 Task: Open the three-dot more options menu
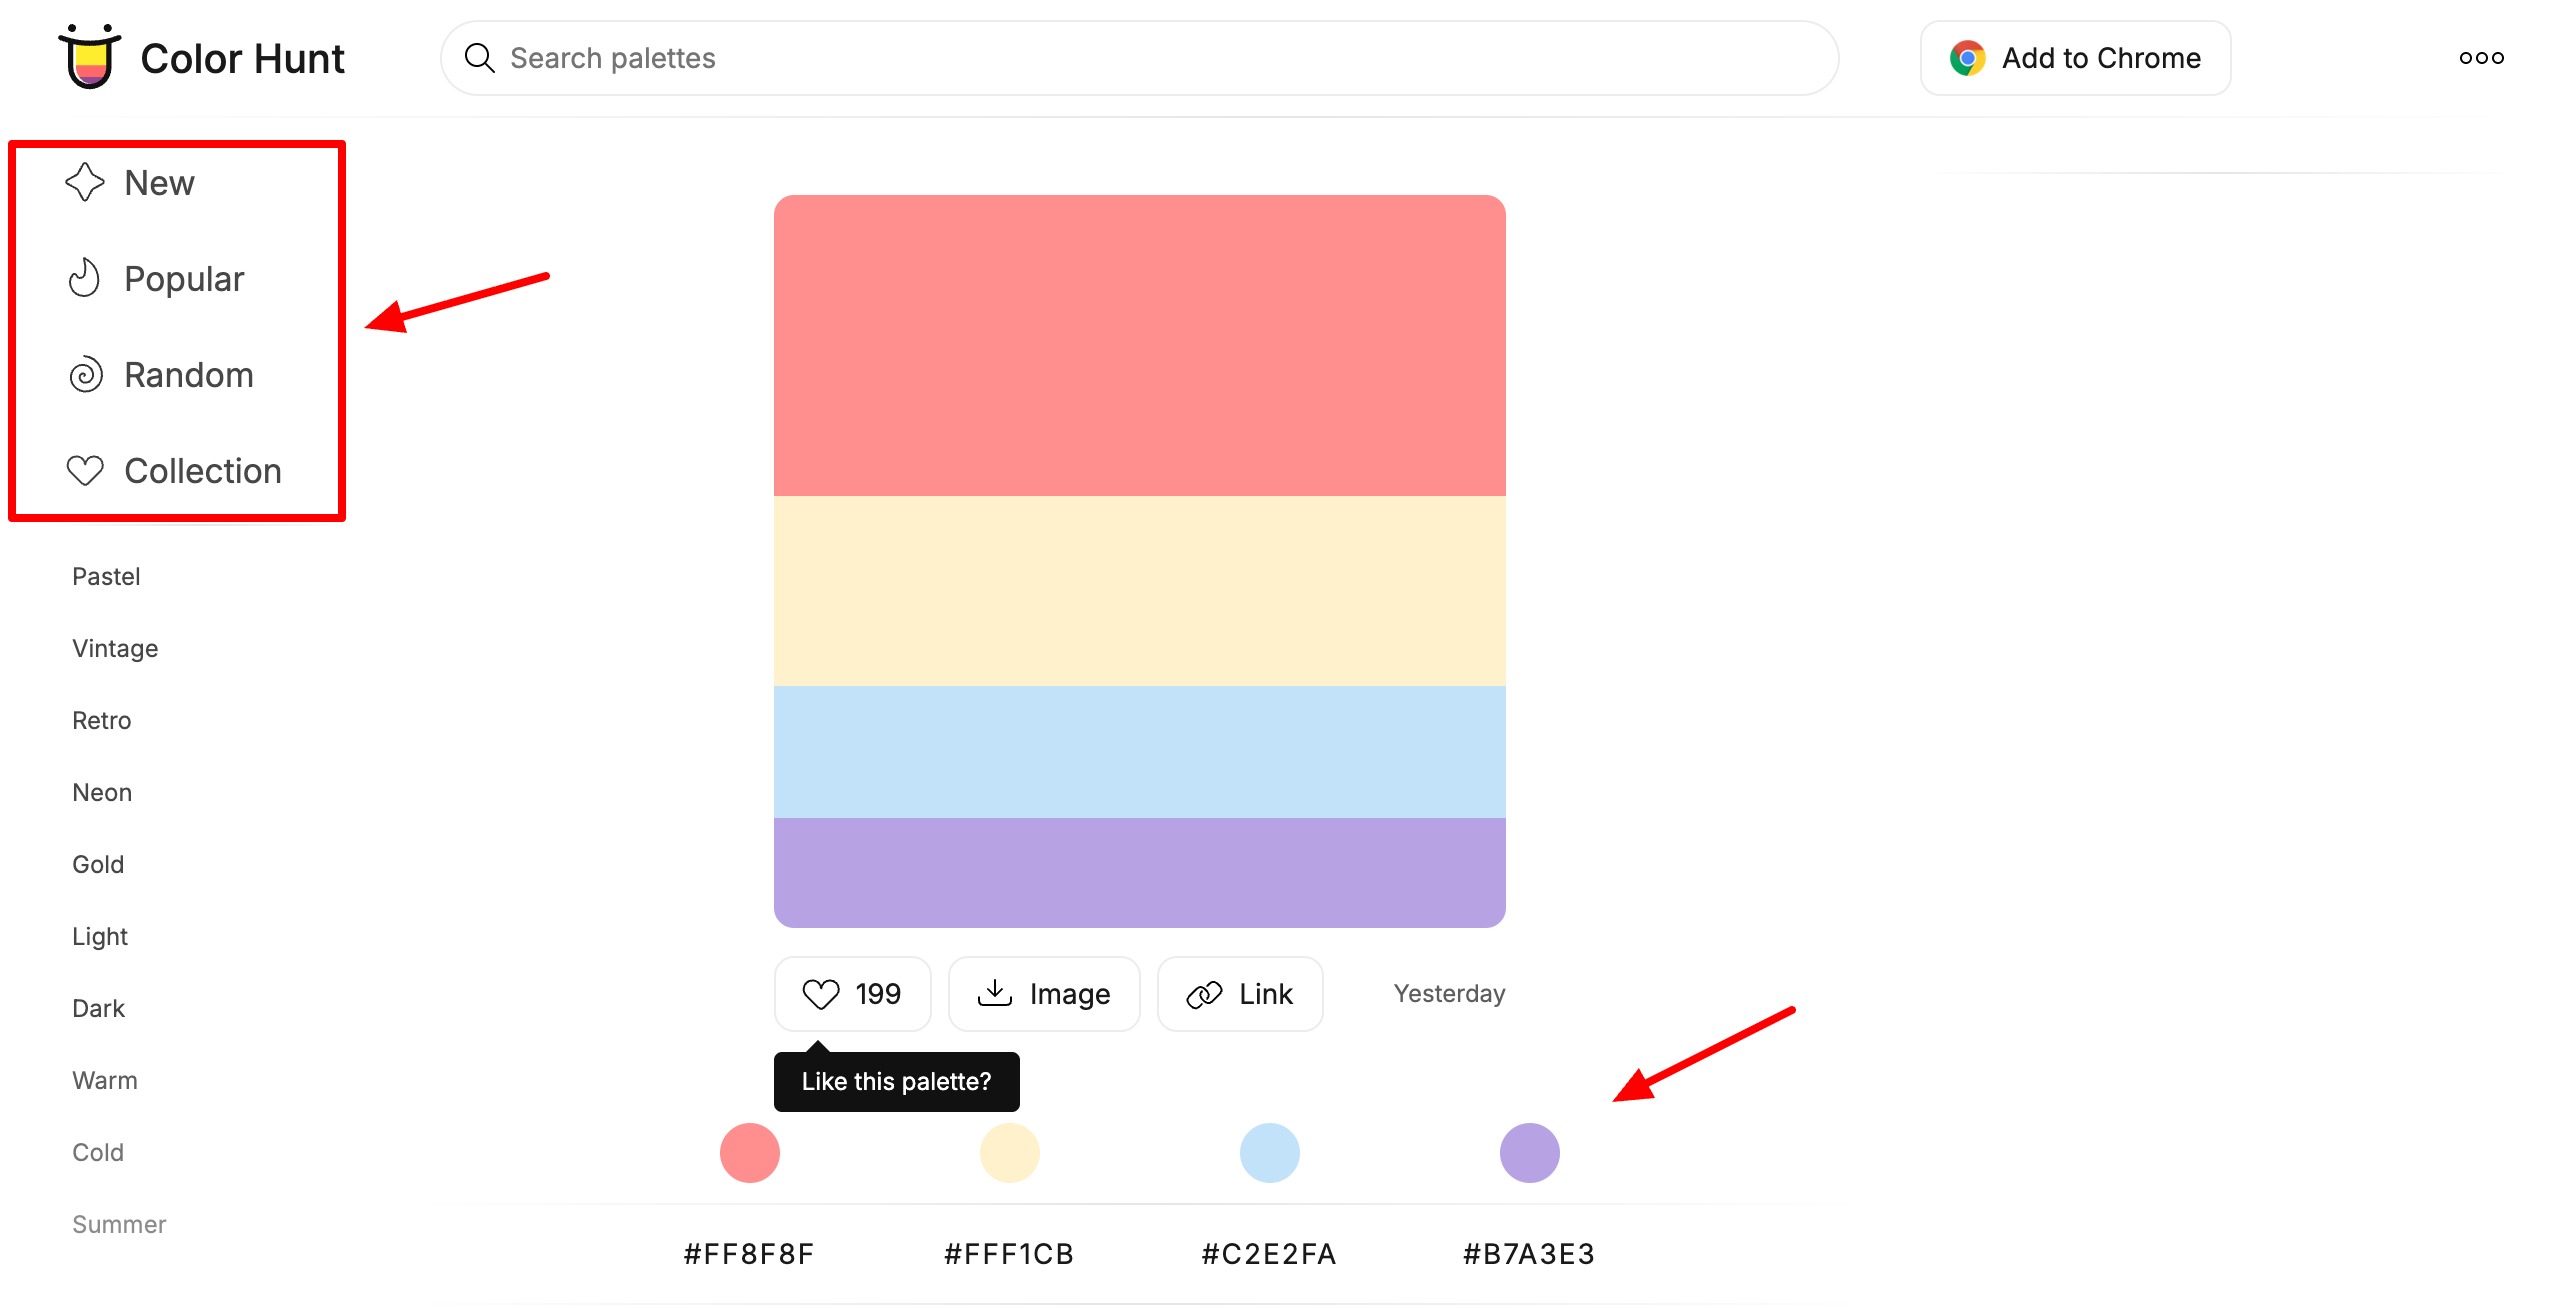click(2481, 58)
